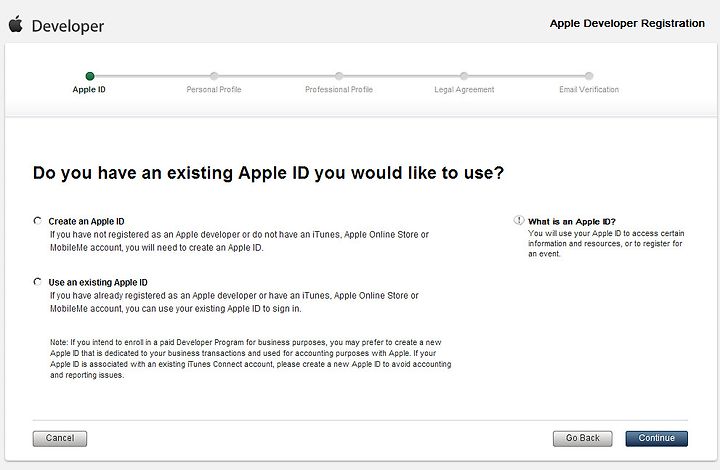The image size is (720, 470).
Task: Click the Continue button
Action: pyautogui.click(x=656, y=438)
